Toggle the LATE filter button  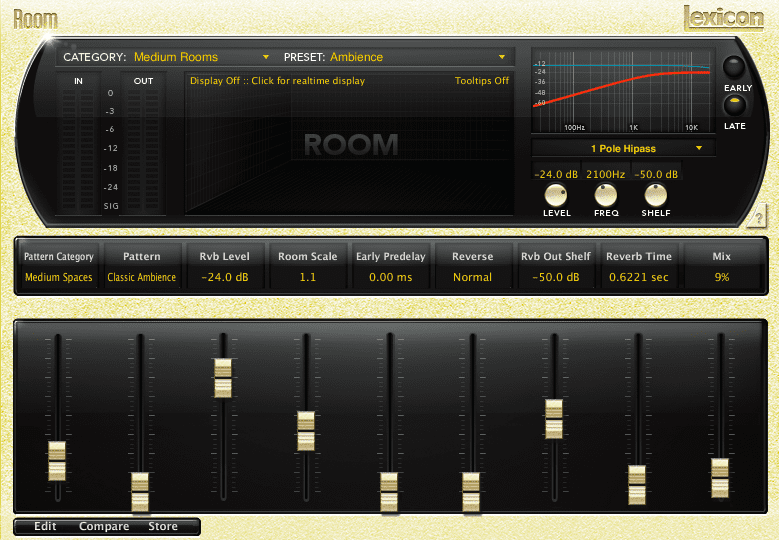[734, 105]
